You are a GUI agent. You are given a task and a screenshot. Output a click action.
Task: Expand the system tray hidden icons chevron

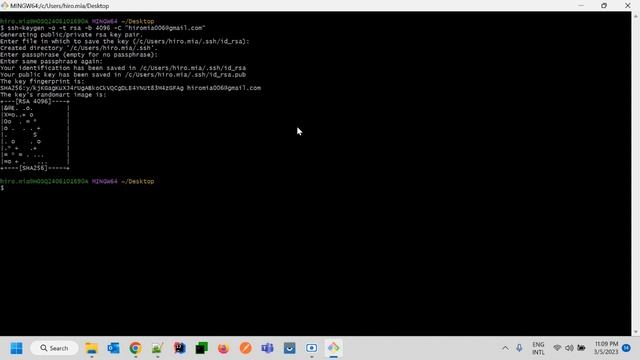pos(505,348)
